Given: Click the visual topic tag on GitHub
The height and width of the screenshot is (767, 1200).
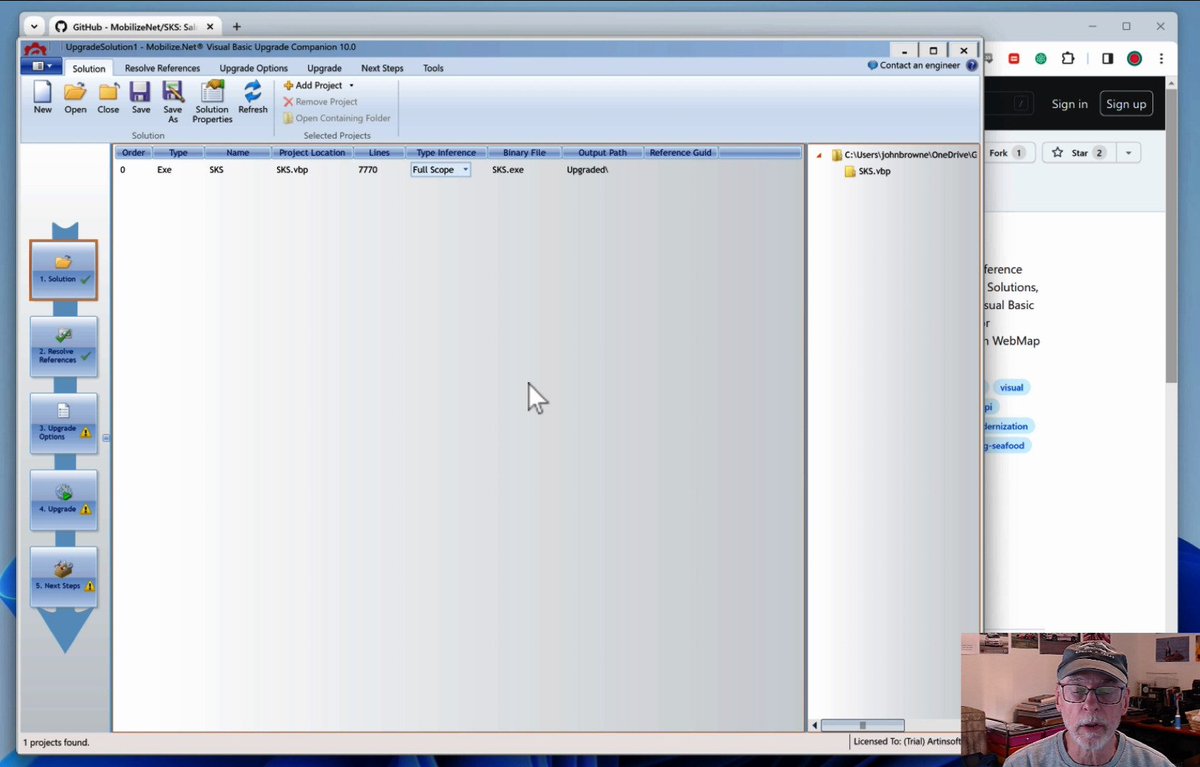Looking at the screenshot, I should [x=1011, y=387].
